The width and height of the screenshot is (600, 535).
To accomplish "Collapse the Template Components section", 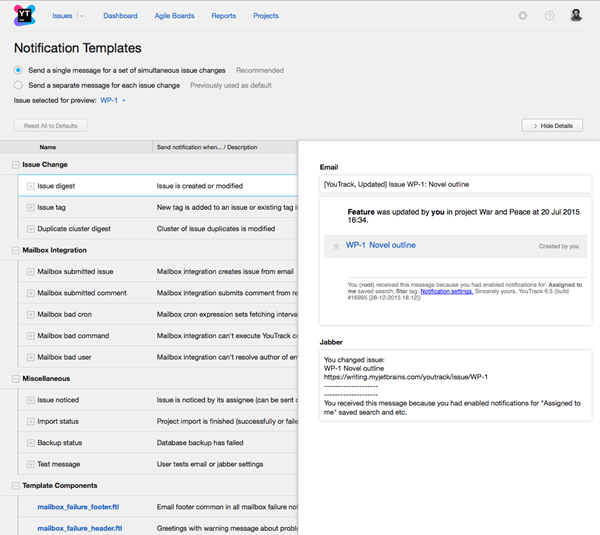I will pyautogui.click(x=15, y=486).
